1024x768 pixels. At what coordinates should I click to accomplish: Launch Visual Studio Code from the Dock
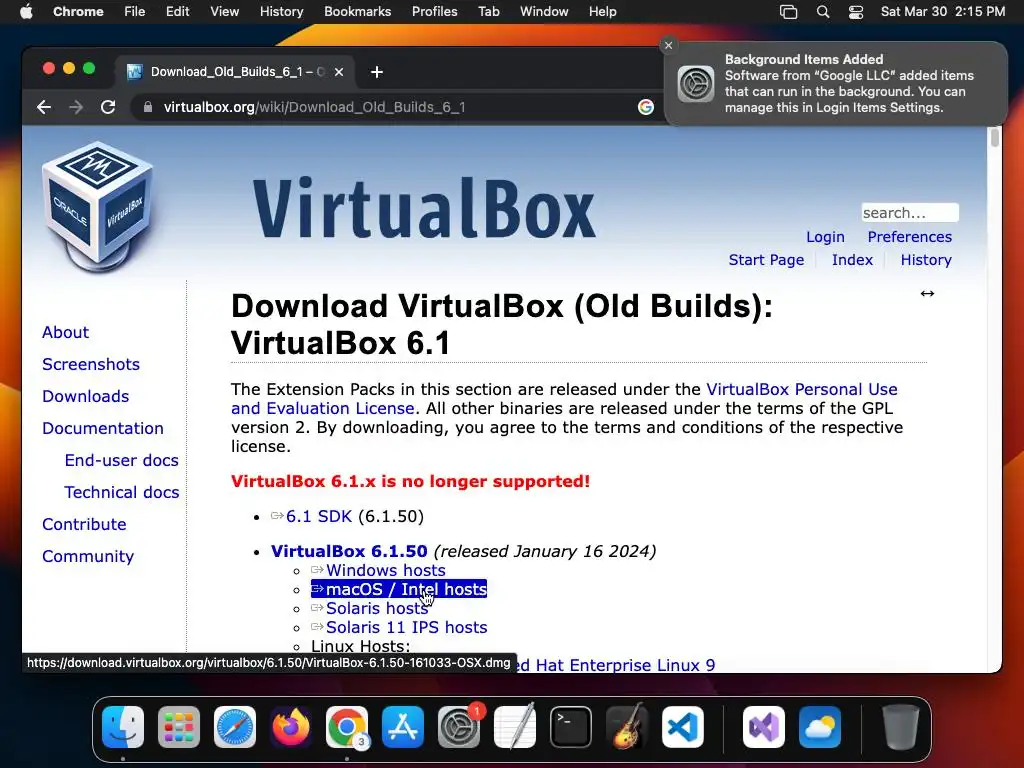click(683, 727)
